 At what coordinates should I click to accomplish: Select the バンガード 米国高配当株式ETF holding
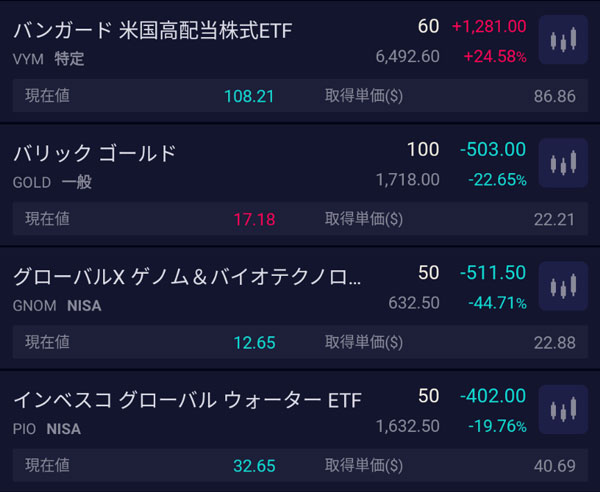pos(153,31)
